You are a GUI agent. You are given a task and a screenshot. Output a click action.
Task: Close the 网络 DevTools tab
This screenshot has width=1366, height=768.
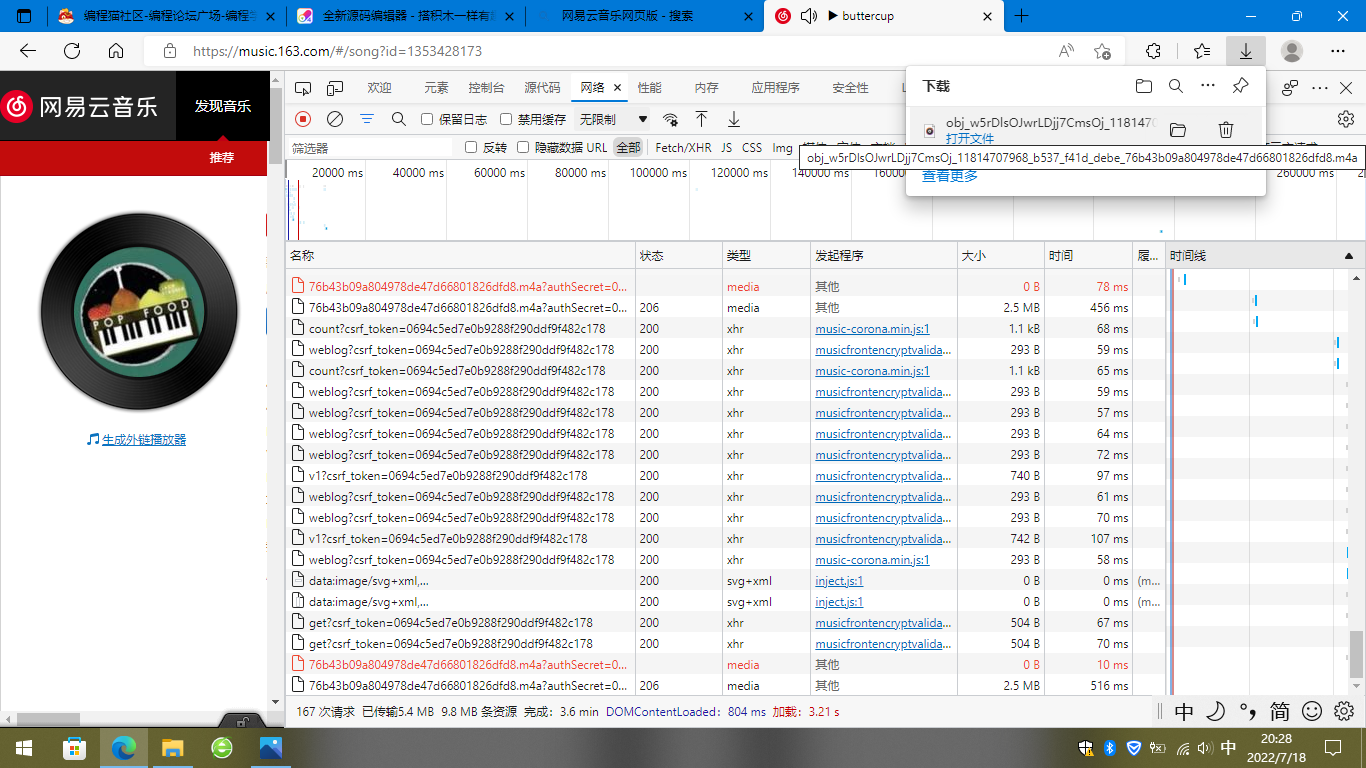click(618, 88)
